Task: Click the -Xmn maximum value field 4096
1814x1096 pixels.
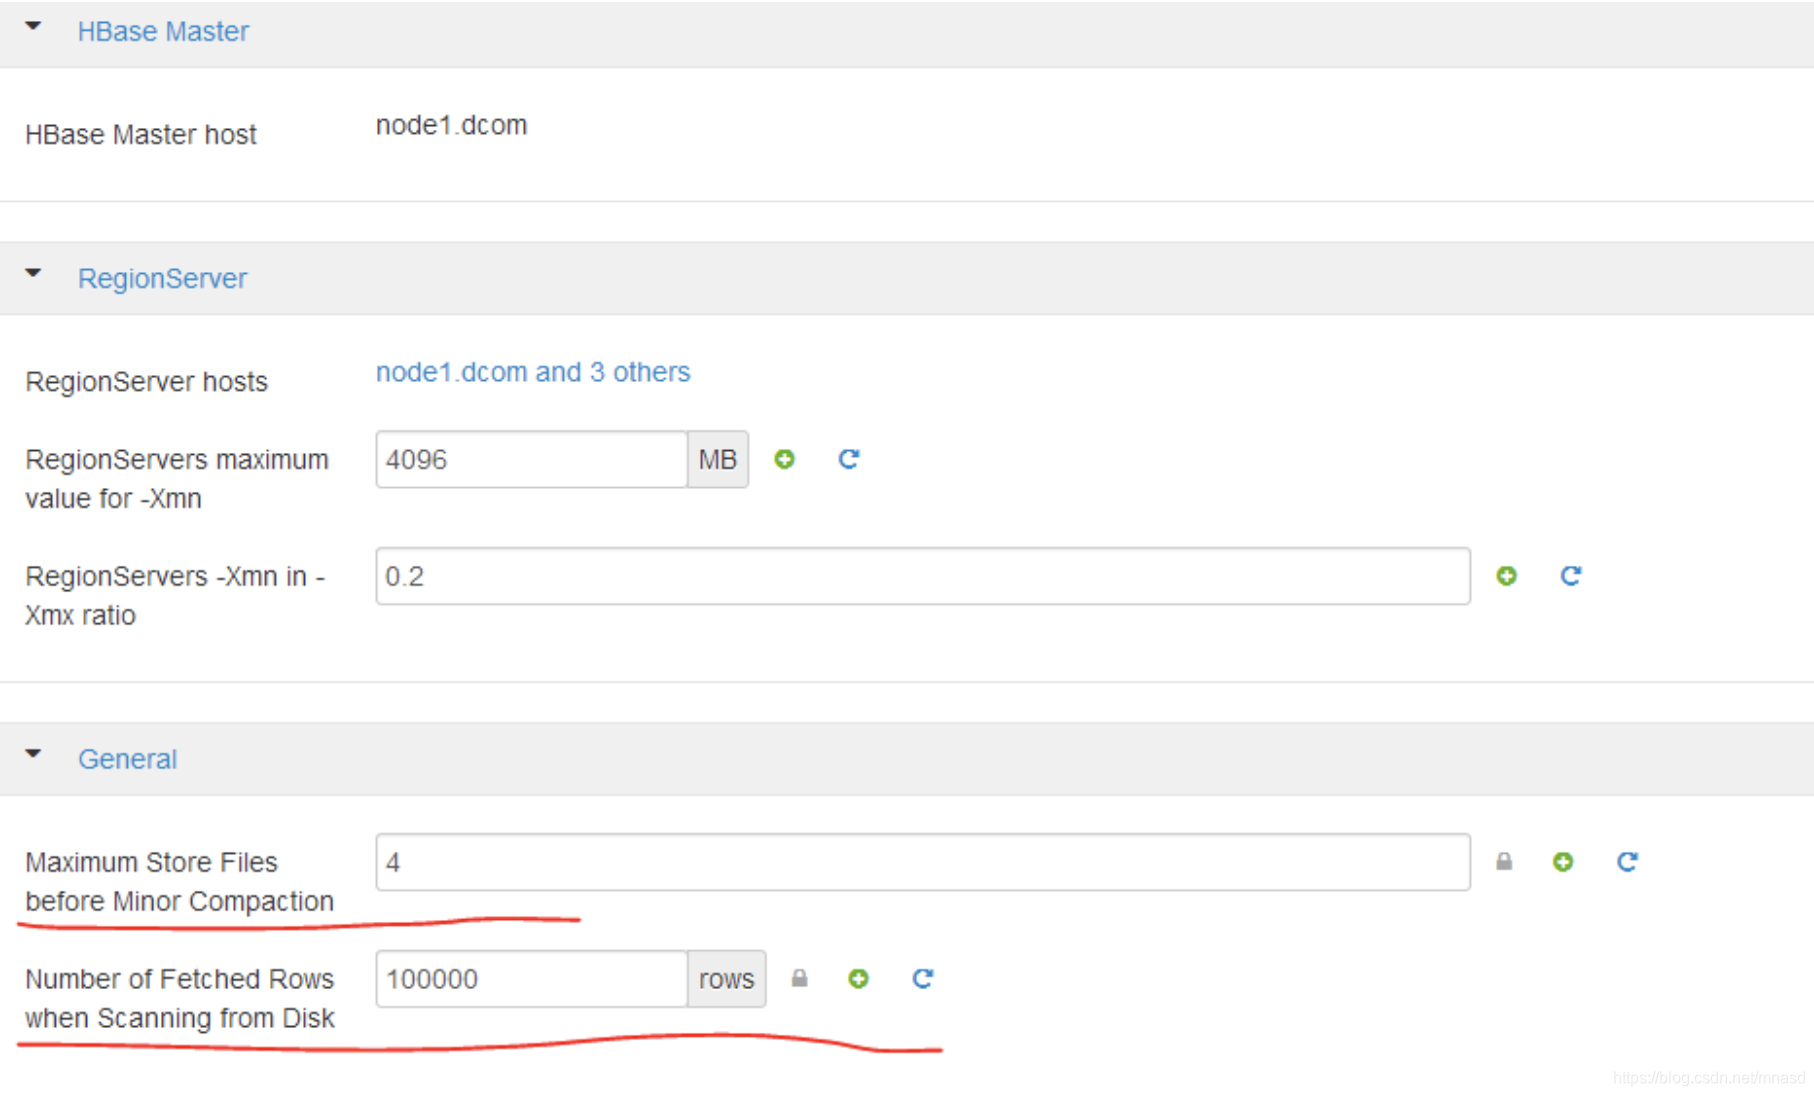Action: tap(531, 460)
